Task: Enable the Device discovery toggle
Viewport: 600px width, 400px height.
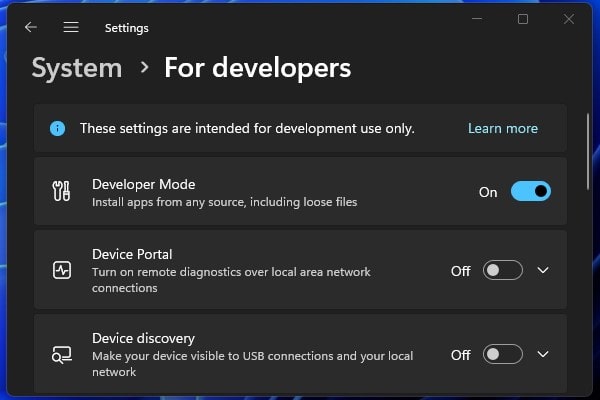Action: pos(502,354)
